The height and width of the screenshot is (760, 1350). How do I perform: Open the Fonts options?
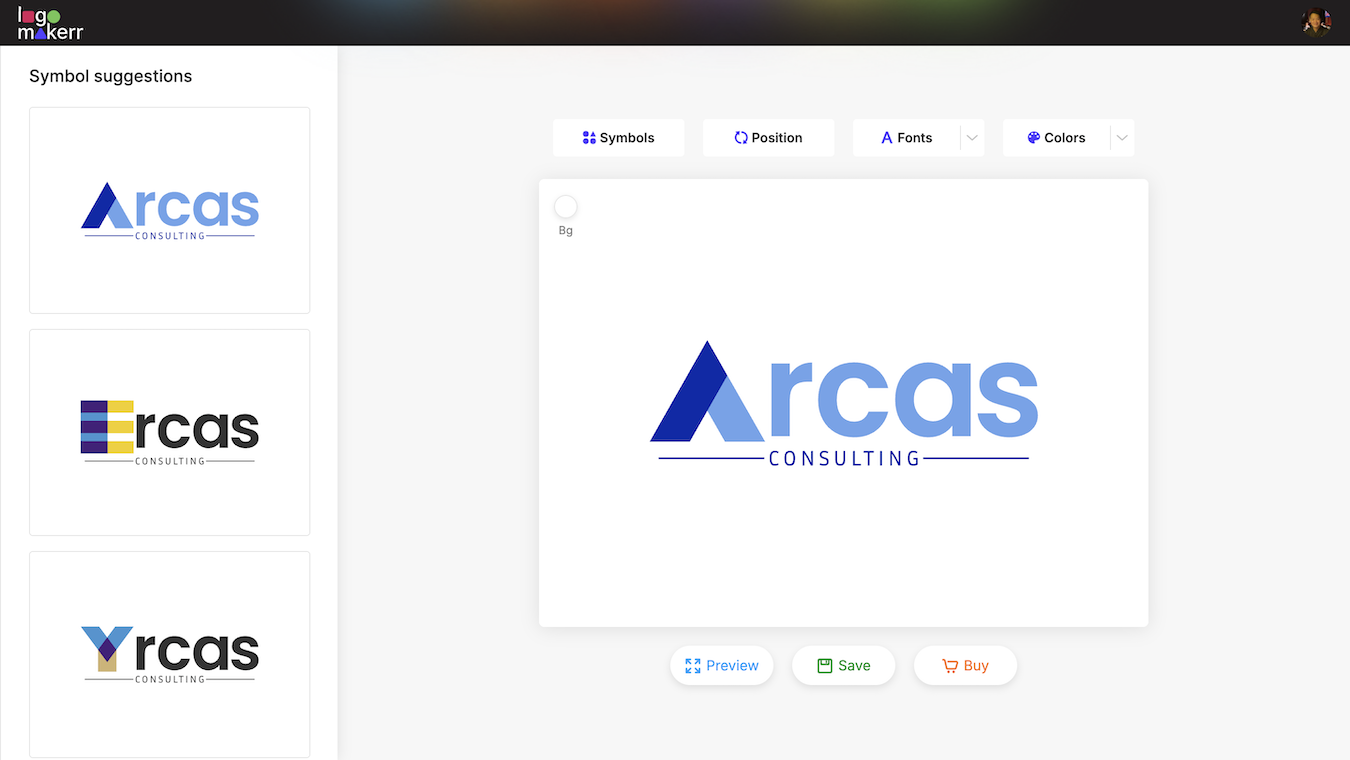point(907,138)
